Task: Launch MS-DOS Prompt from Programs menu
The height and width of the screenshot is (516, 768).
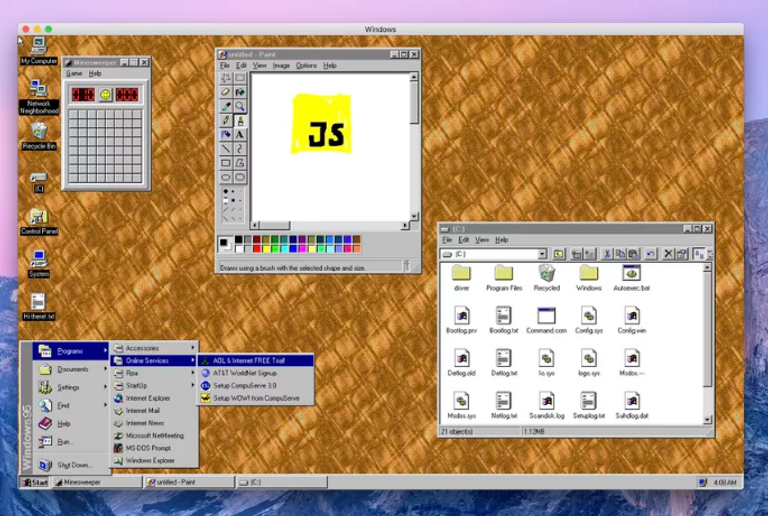Action: [150, 448]
